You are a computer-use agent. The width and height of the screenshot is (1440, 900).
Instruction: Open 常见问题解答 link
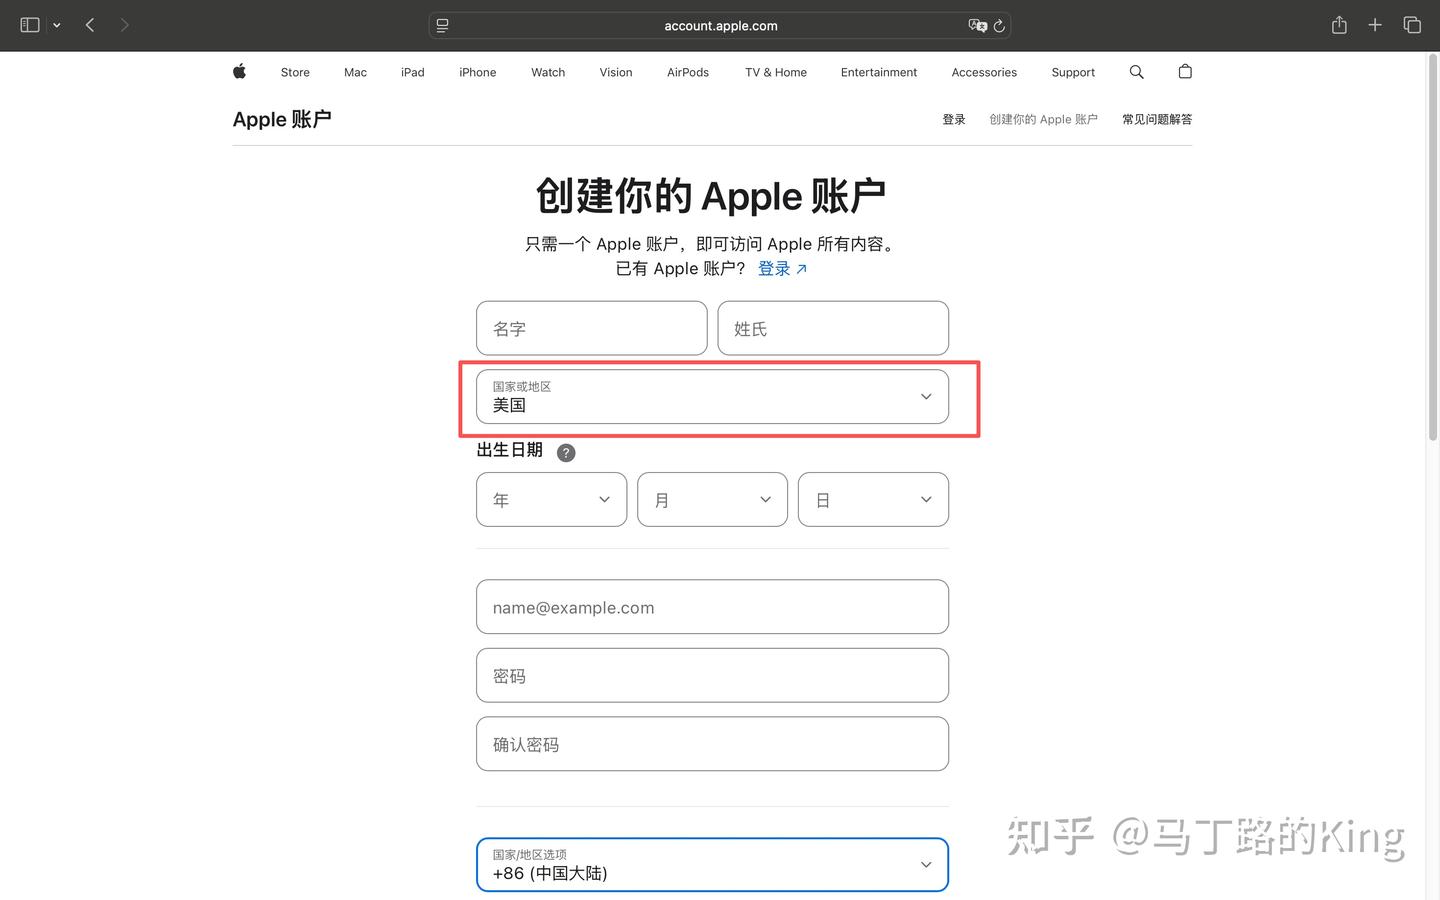click(x=1157, y=119)
